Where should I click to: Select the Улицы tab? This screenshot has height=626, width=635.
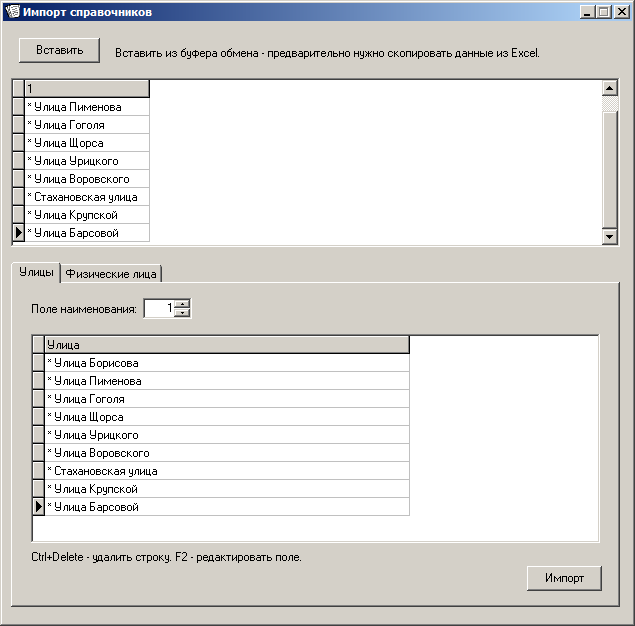pyautogui.click(x=36, y=273)
